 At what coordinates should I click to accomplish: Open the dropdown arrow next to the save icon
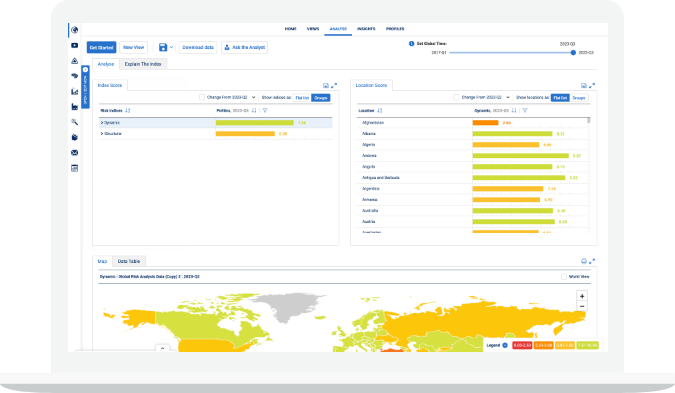[x=171, y=47]
